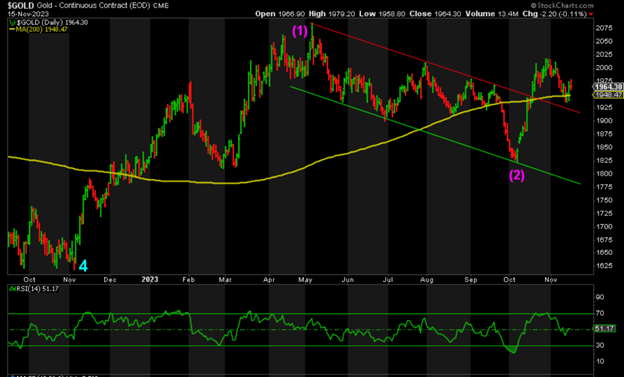Click the 1925 price axis label

click(604, 107)
